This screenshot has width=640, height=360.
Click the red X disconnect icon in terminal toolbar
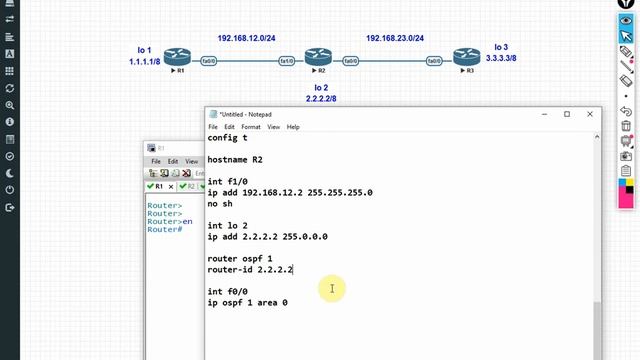pyautogui.click(x=187, y=173)
